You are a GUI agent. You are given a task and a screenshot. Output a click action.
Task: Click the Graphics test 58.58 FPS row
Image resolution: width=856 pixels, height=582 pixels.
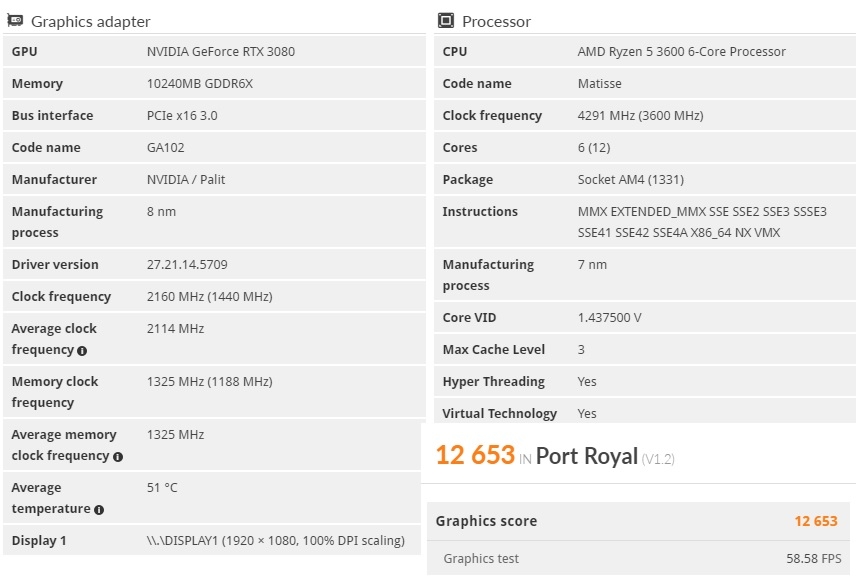tap(637, 558)
